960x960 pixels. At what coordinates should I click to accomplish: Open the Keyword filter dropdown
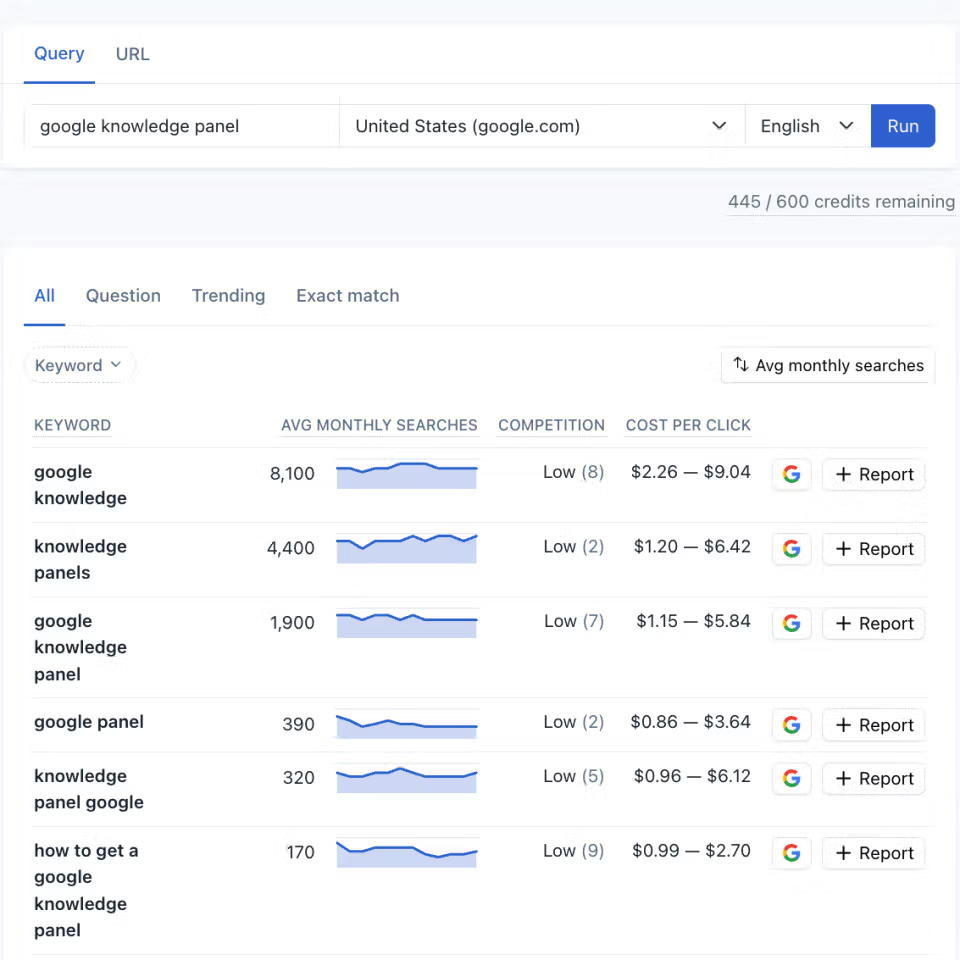pyautogui.click(x=78, y=365)
